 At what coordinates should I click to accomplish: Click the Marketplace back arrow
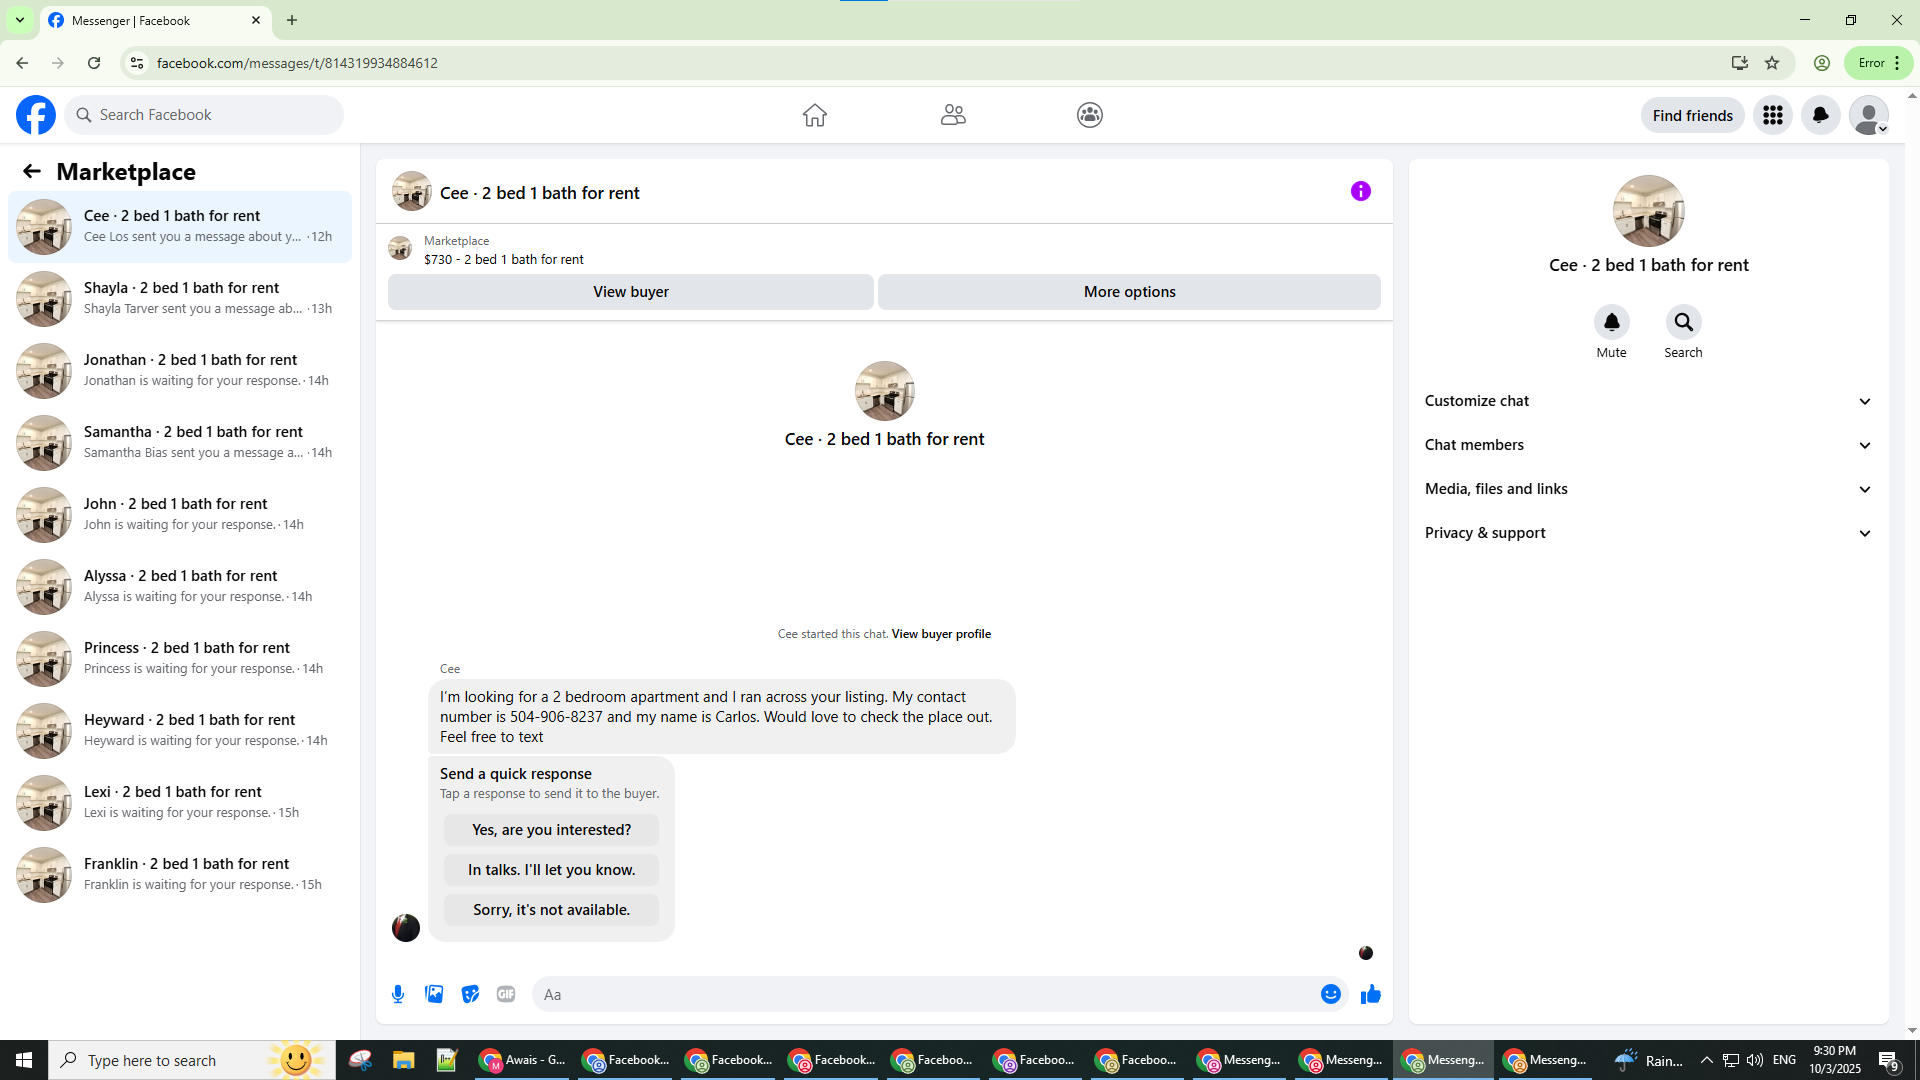(x=32, y=171)
